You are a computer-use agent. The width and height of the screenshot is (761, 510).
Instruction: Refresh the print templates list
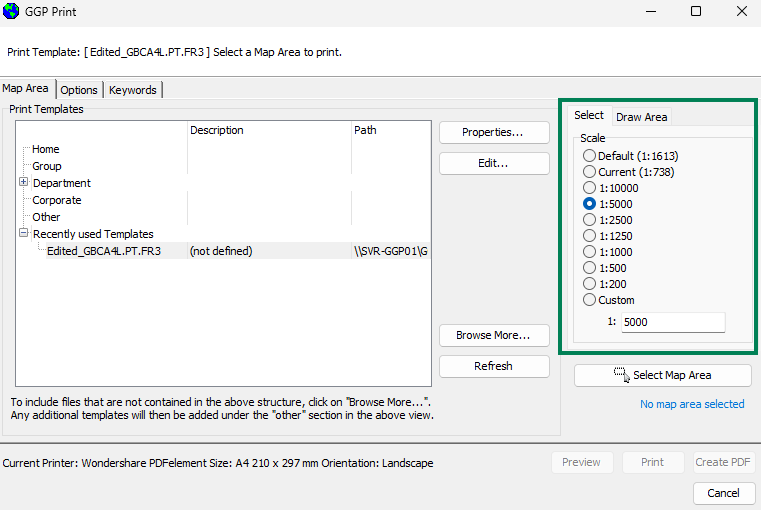click(494, 366)
